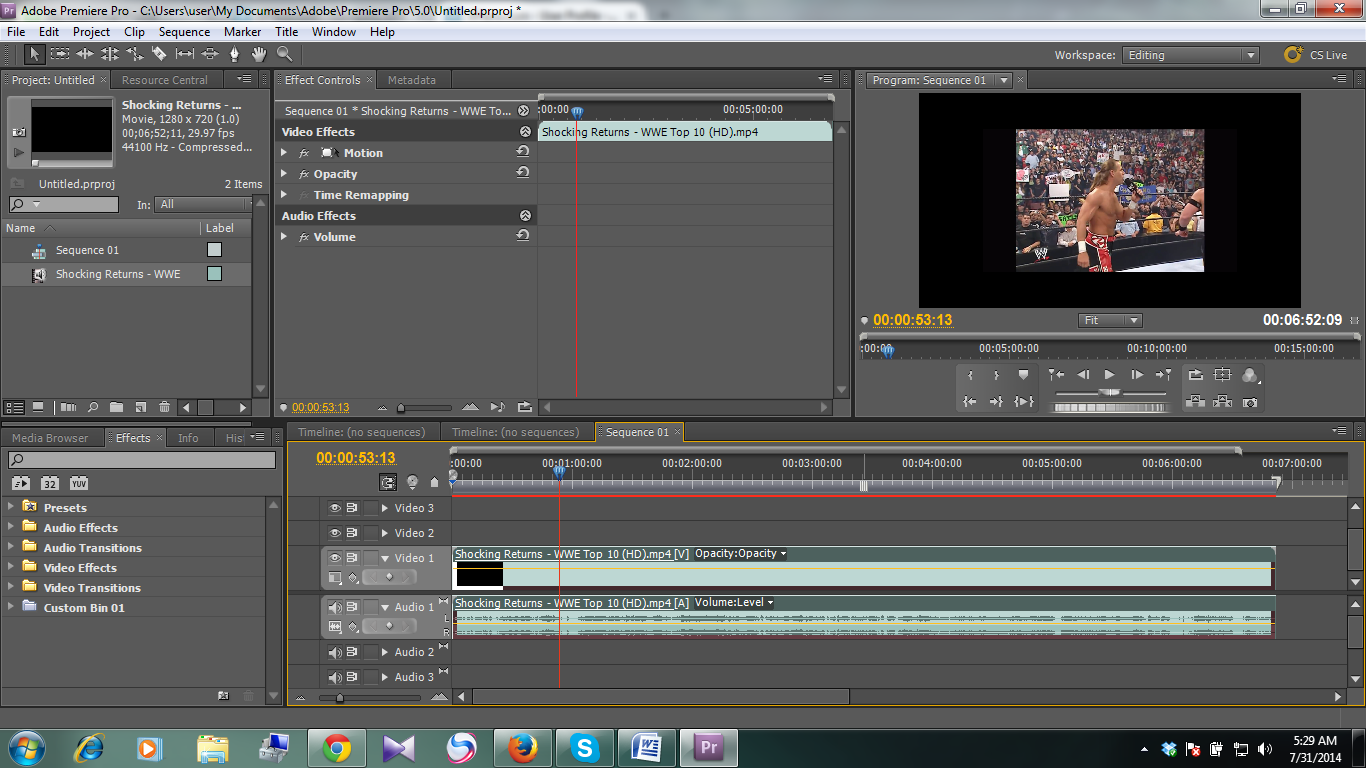Mute Audio 2 track output speaker
Image resolution: width=1366 pixels, height=768 pixels.
point(335,652)
